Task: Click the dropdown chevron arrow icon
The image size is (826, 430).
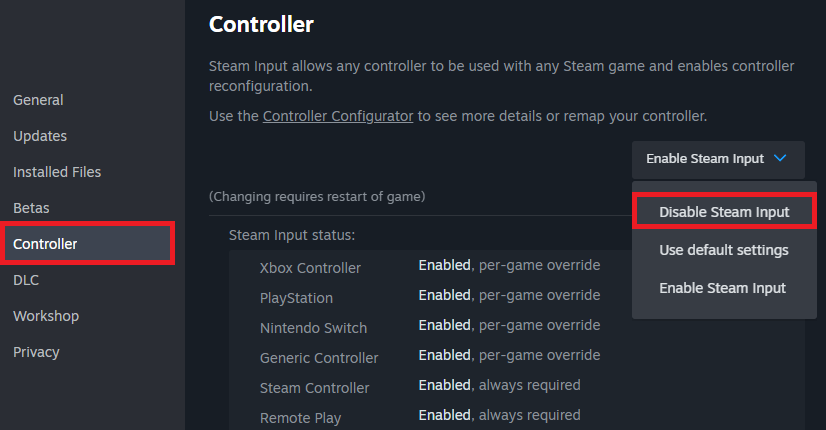Action: click(782, 159)
